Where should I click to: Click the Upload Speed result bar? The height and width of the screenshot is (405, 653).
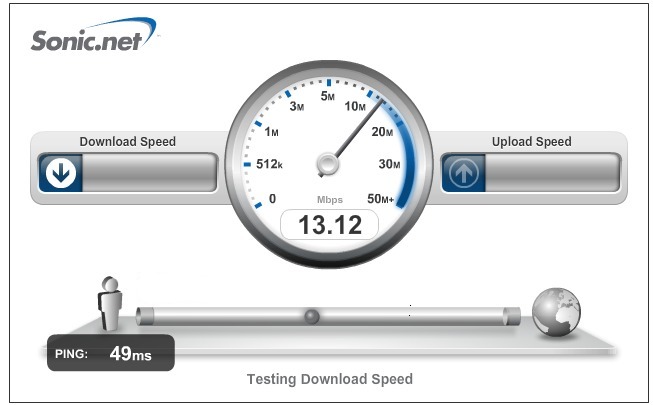pyautogui.click(x=531, y=173)
